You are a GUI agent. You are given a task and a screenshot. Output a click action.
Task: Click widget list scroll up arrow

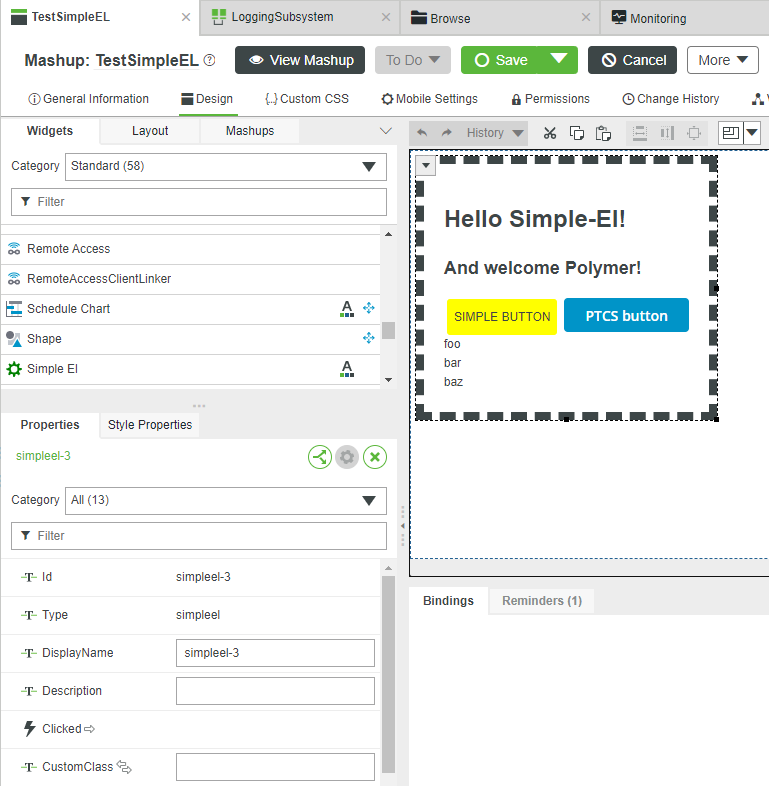[389, 234]
